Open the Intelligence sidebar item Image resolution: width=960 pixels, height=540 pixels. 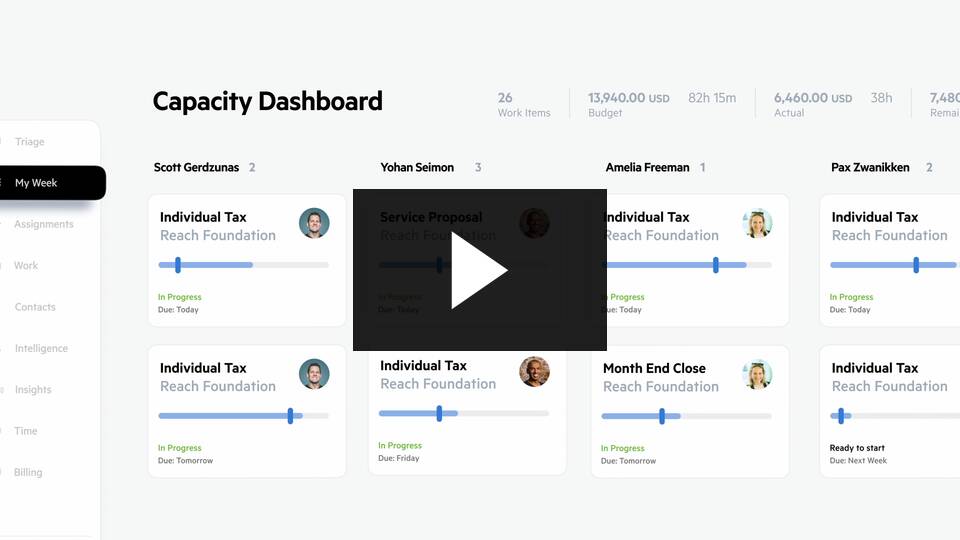coord(41,349)
